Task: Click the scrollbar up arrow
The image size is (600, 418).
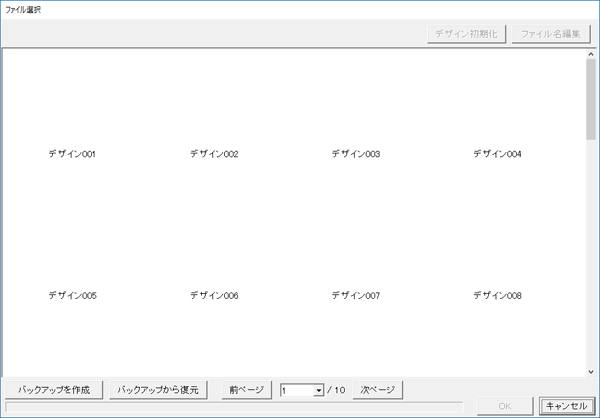Action: pos(591,54)
